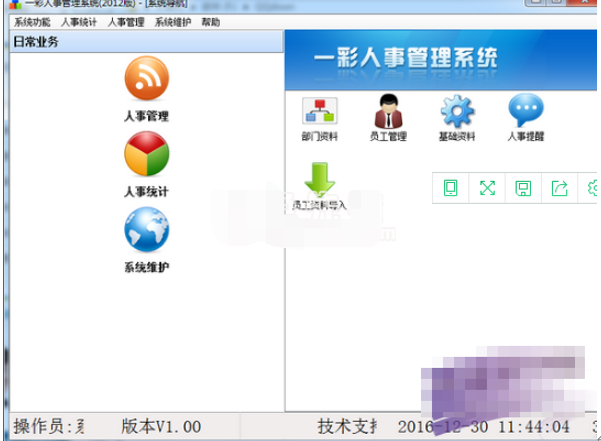
Task: Click the 技术支持 status bar entry
Action: 347,426
